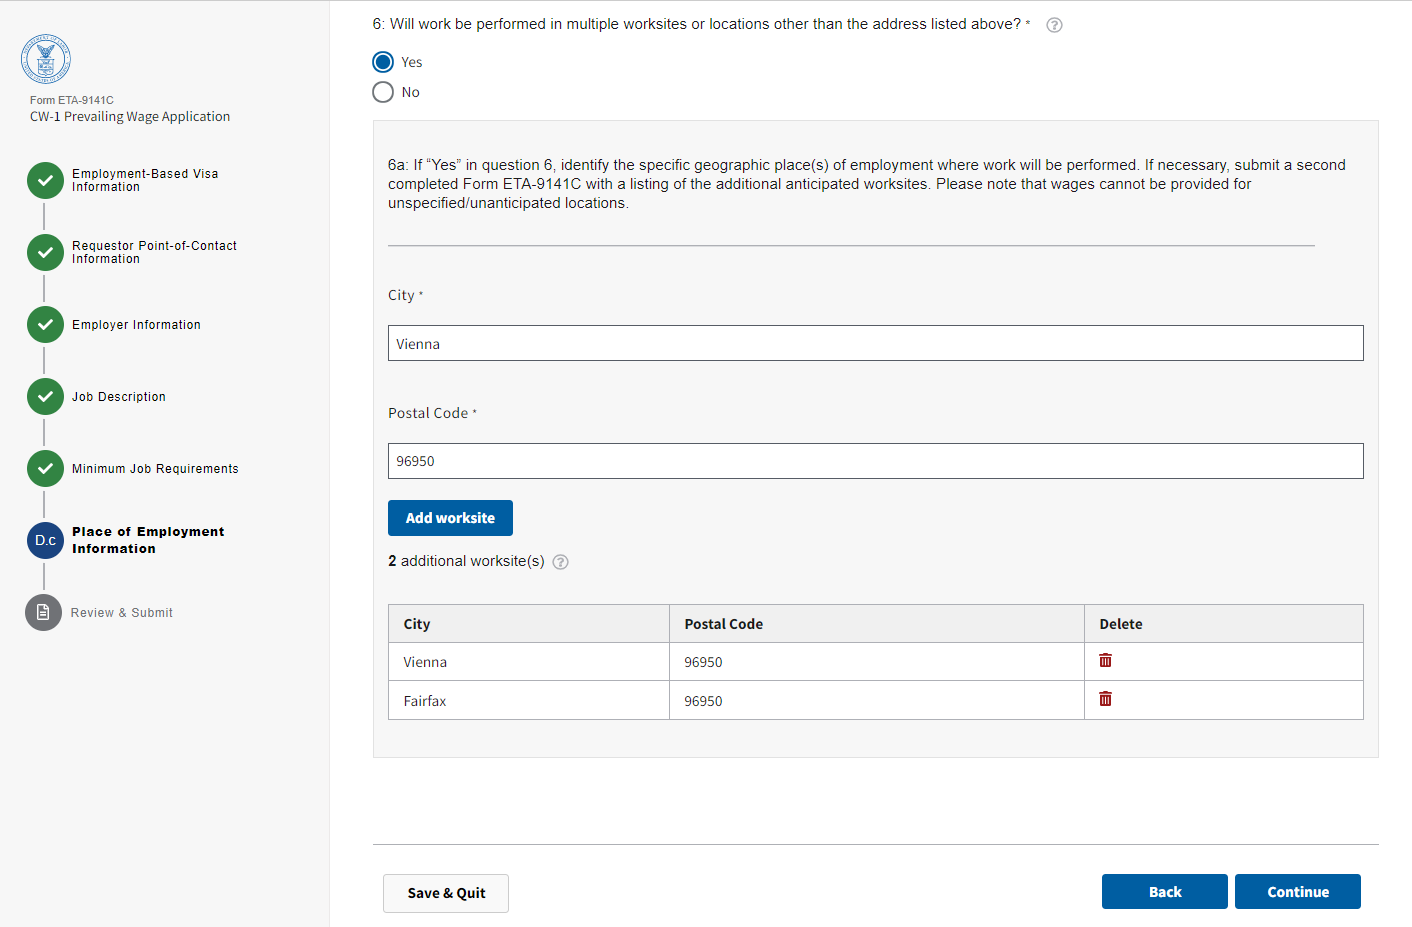Click the Continue button
1412x927 pixels.
[x=1297, y=892]
